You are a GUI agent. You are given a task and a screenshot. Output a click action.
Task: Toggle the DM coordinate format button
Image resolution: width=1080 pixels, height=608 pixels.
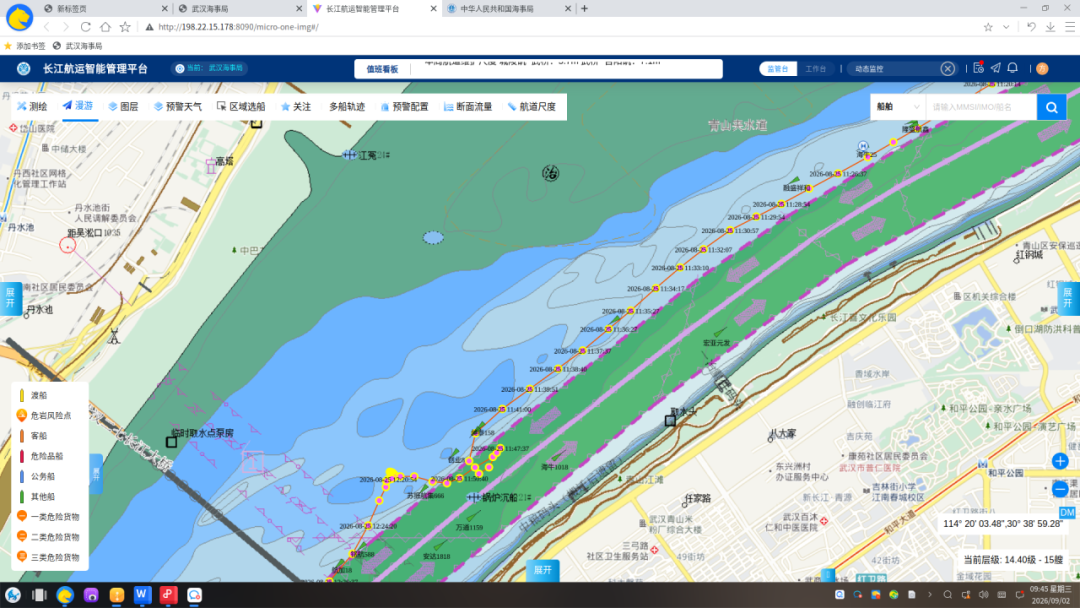1067,512
